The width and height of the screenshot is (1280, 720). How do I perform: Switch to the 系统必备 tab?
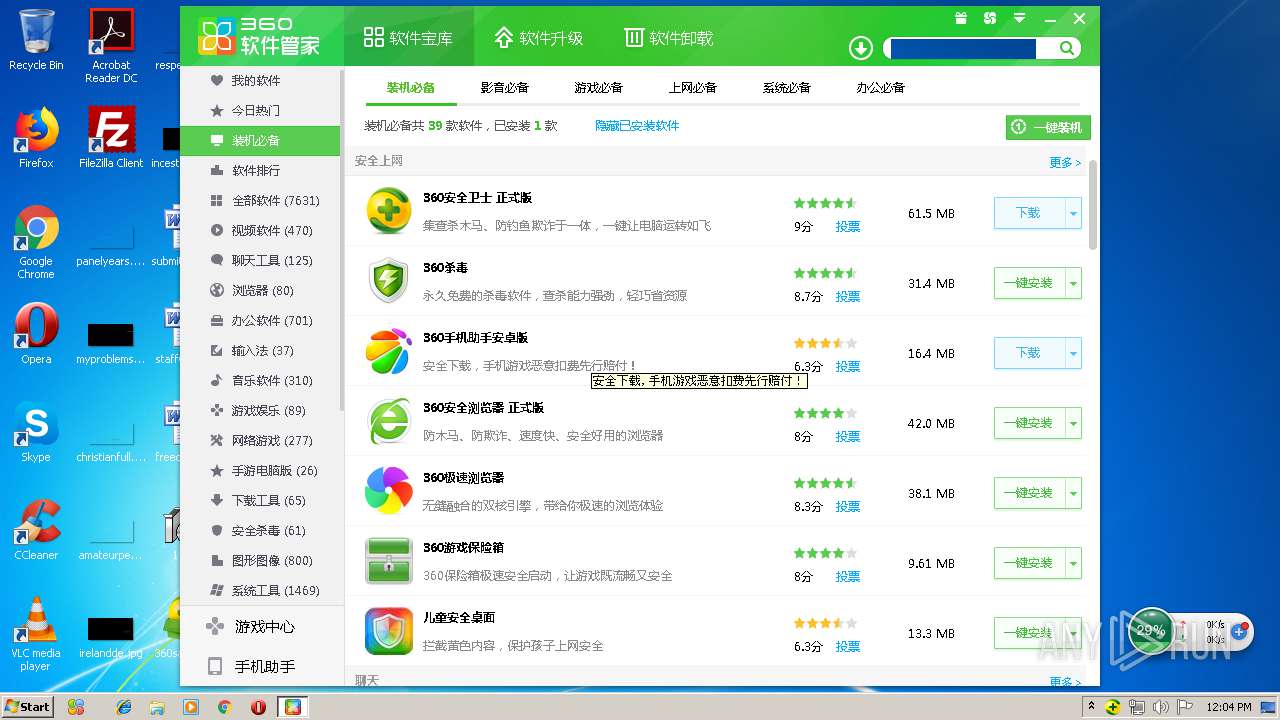click(786, 88)
